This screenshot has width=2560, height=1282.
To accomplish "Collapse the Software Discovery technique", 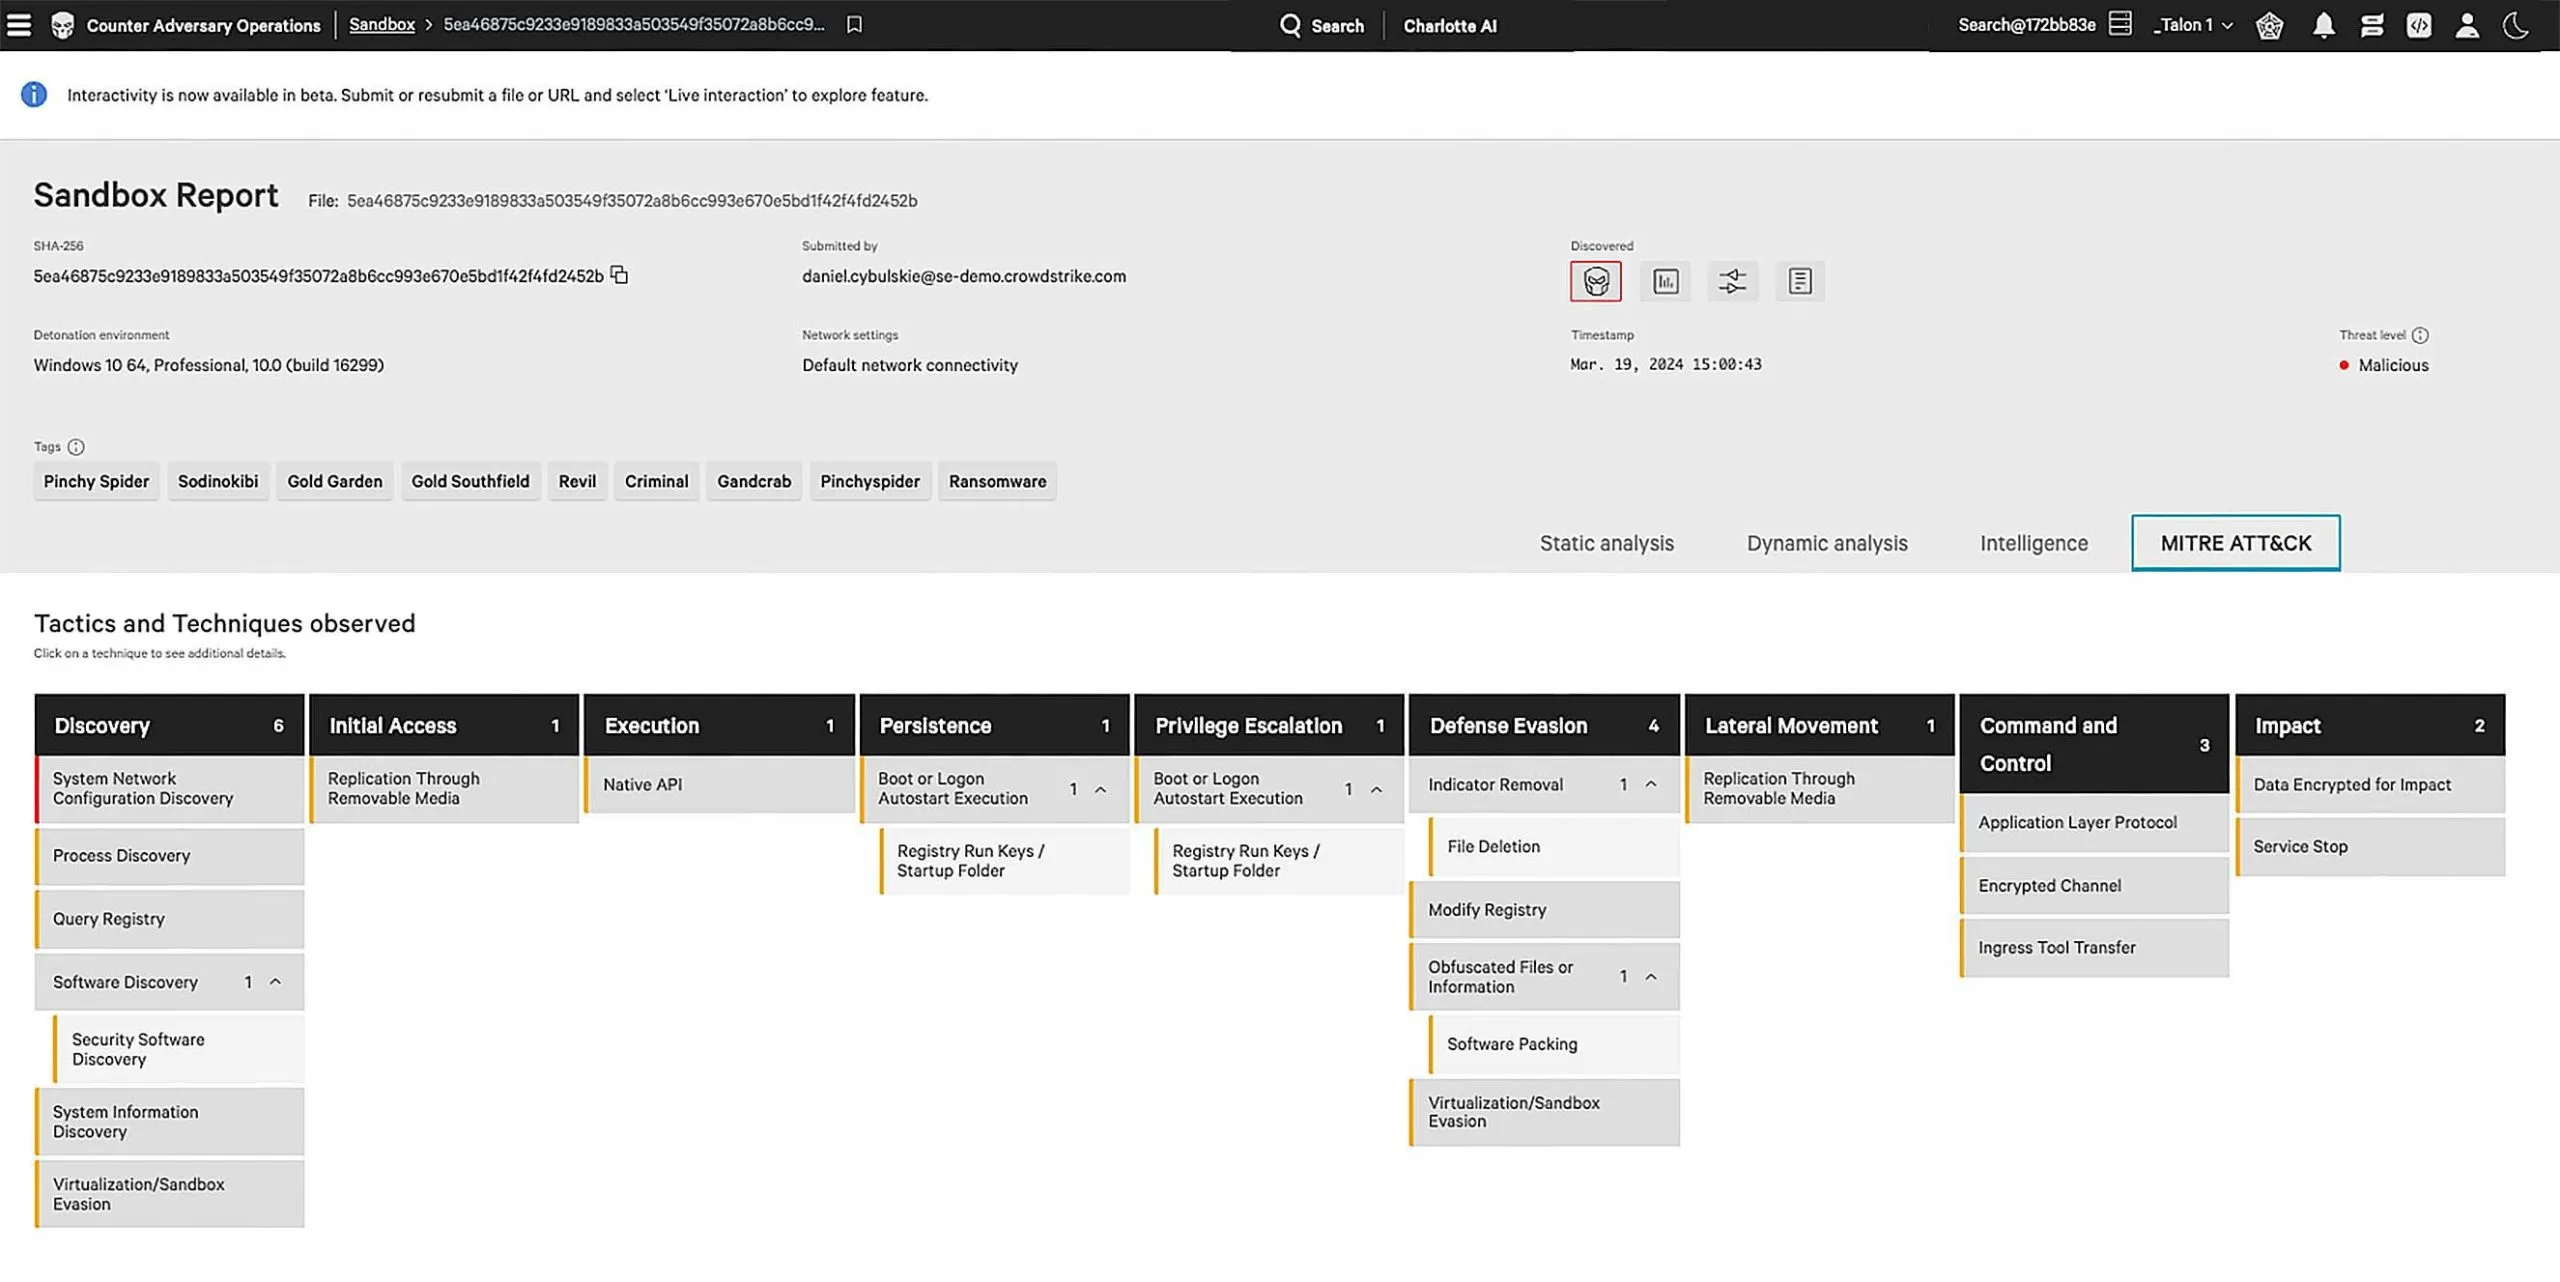I will 275,982.
